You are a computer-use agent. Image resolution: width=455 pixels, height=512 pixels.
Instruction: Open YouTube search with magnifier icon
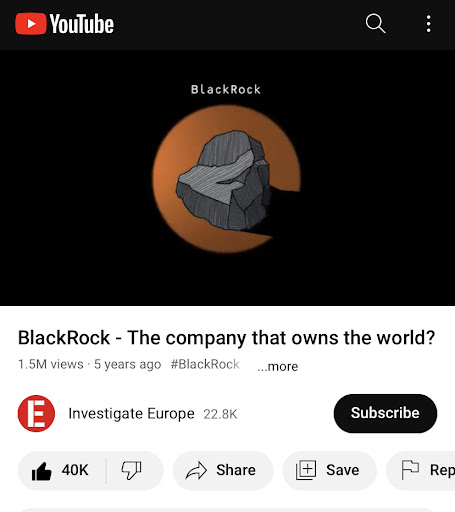pyautogui.click(x=375, y=24)
